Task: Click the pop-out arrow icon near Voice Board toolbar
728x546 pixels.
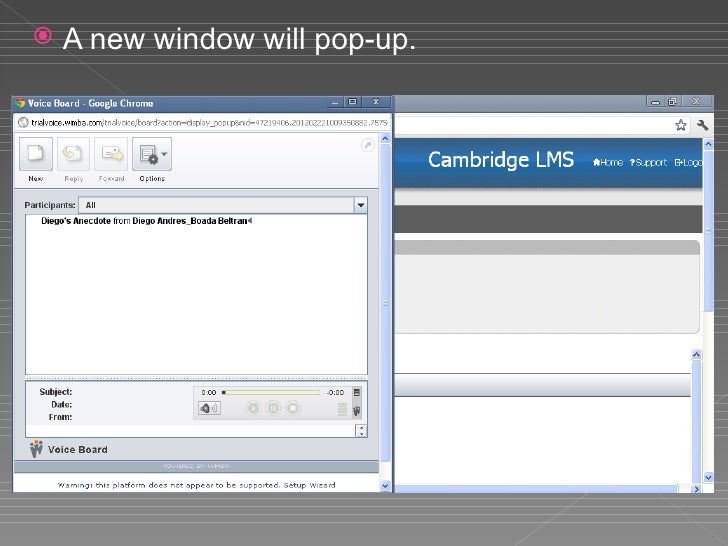Action: point(368,145)
